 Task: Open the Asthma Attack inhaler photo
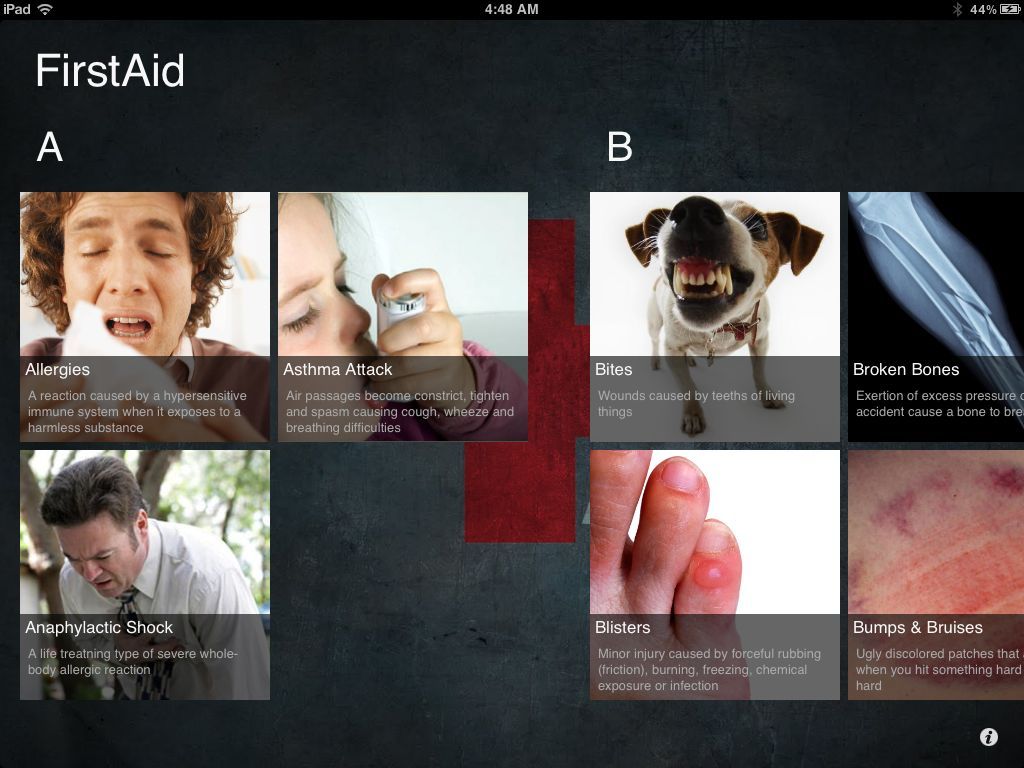pyautogui.click(x=403, y=274)
